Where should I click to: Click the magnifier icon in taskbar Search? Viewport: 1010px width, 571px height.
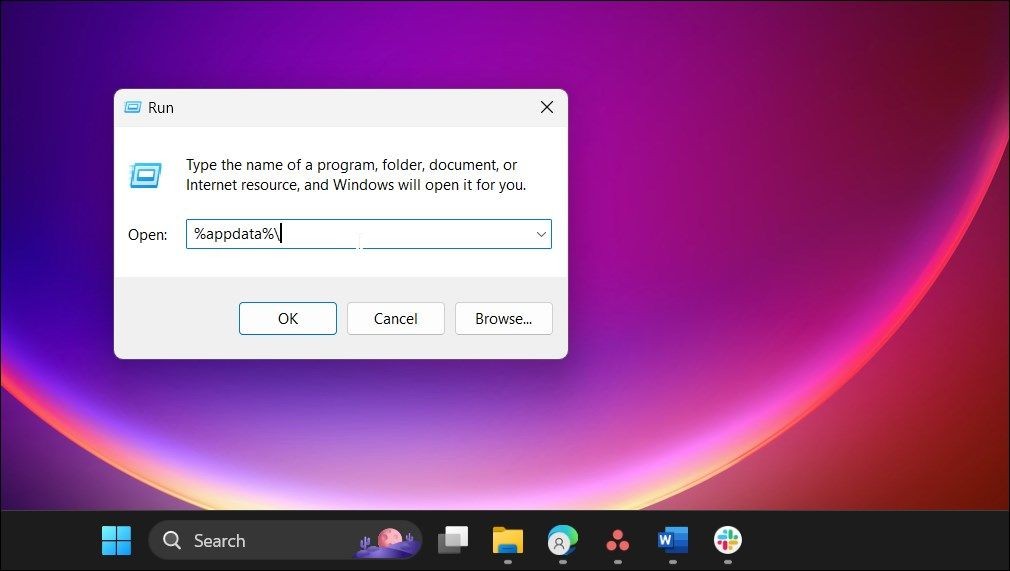(x=172, y=540)
